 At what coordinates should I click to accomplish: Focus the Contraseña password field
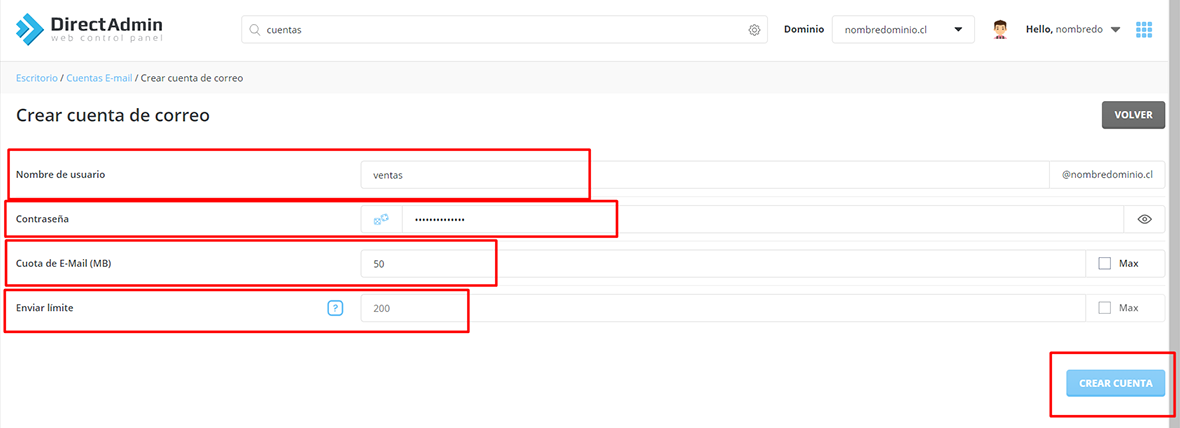point(762,220)
